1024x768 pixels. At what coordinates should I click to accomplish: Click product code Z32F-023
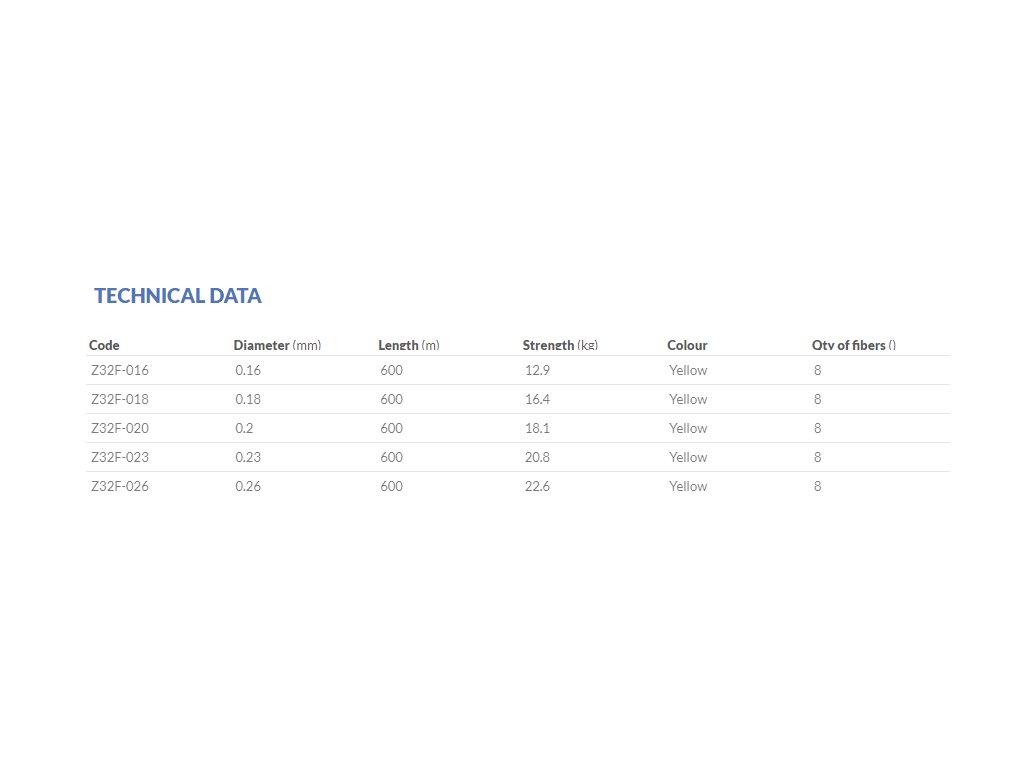click(120, 457)
